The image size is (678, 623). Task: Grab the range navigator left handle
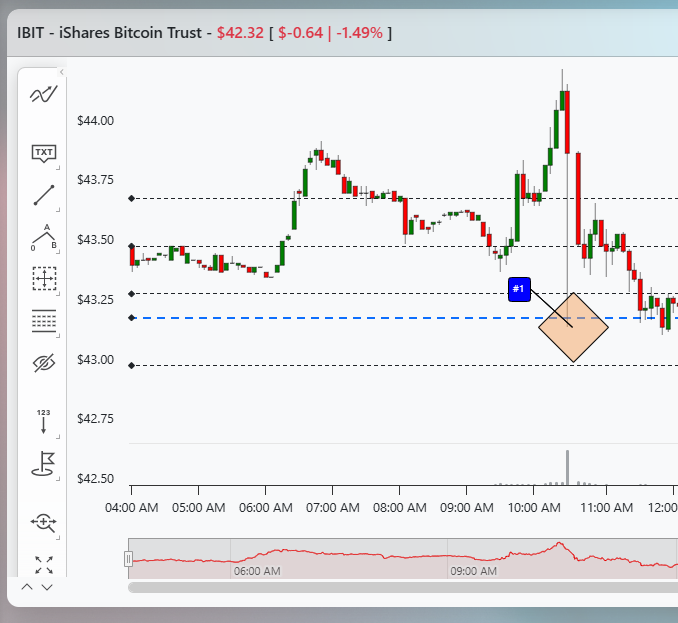[128, 559]
